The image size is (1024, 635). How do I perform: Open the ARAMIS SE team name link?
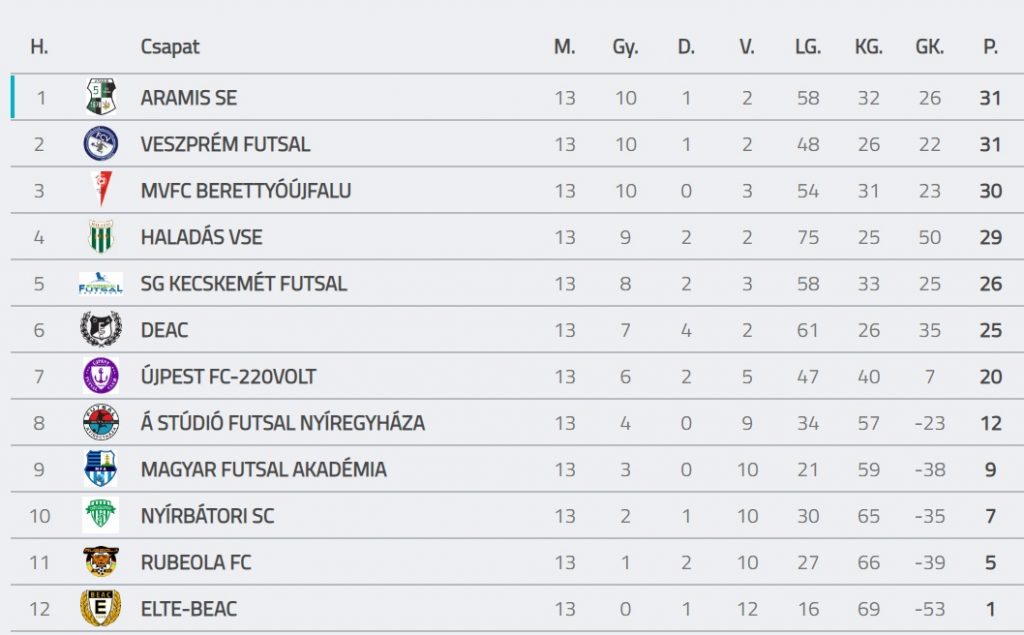(189, 98)
